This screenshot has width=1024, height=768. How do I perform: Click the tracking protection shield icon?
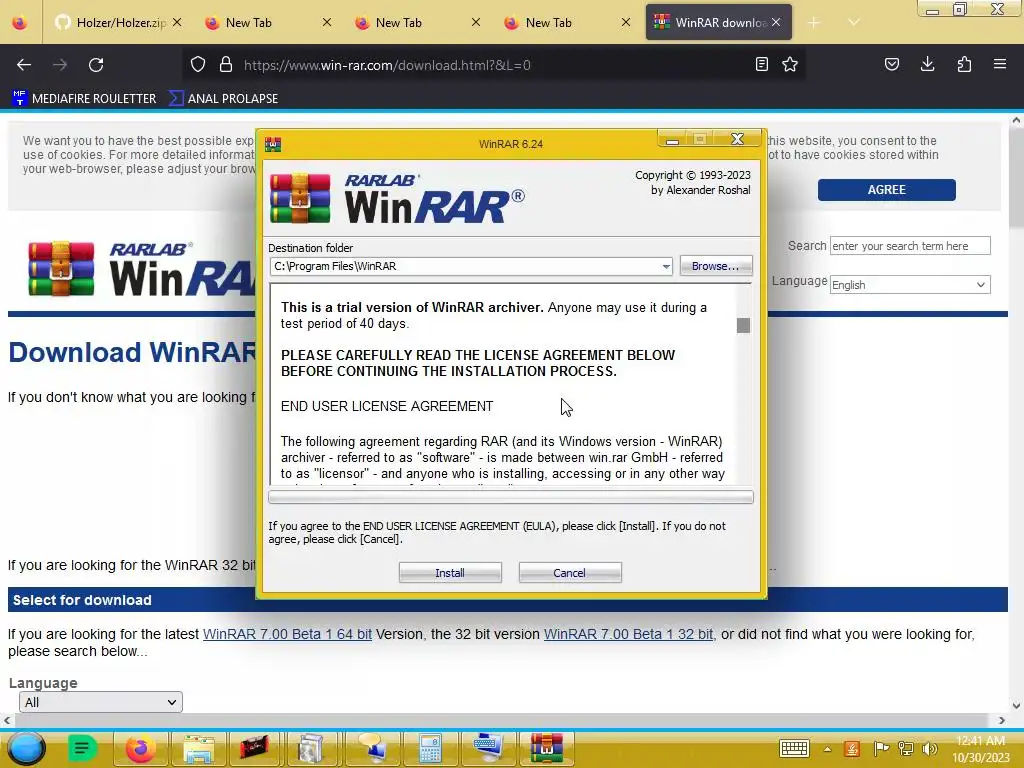(198, 65)
